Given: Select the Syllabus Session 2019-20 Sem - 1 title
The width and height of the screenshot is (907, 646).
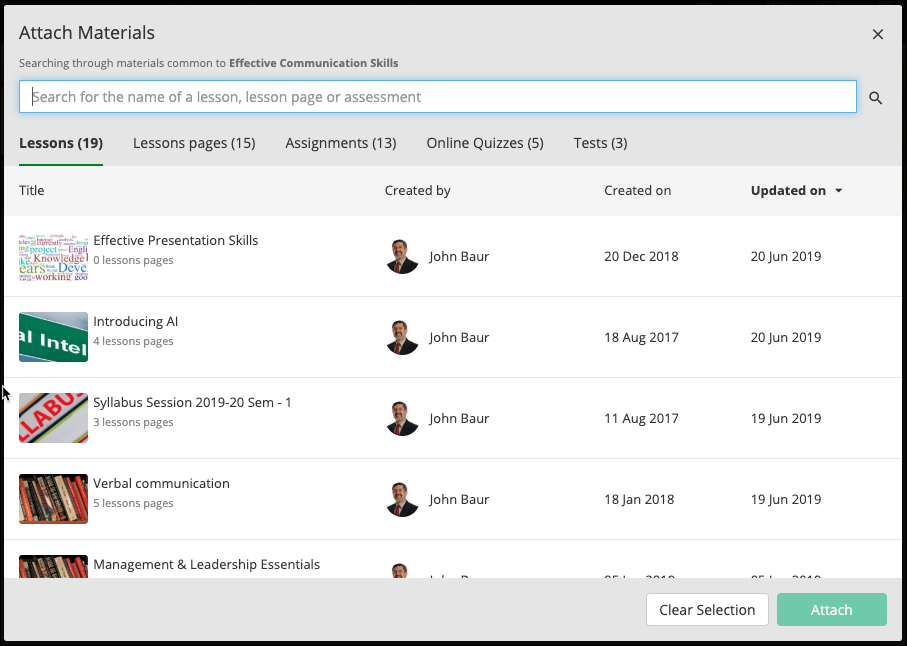Looking at the screenshot, I should tap(192, 403).
